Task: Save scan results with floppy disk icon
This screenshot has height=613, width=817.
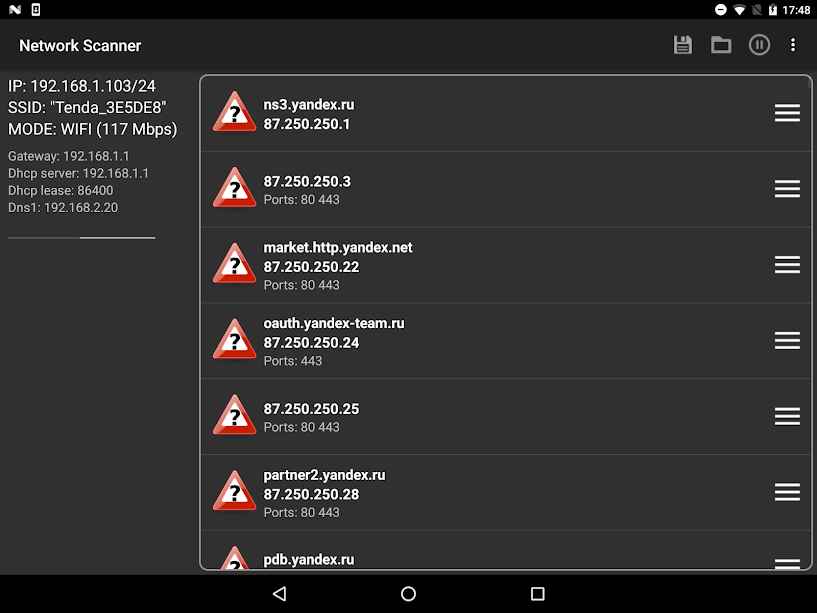Action: [x=683, y=45]
